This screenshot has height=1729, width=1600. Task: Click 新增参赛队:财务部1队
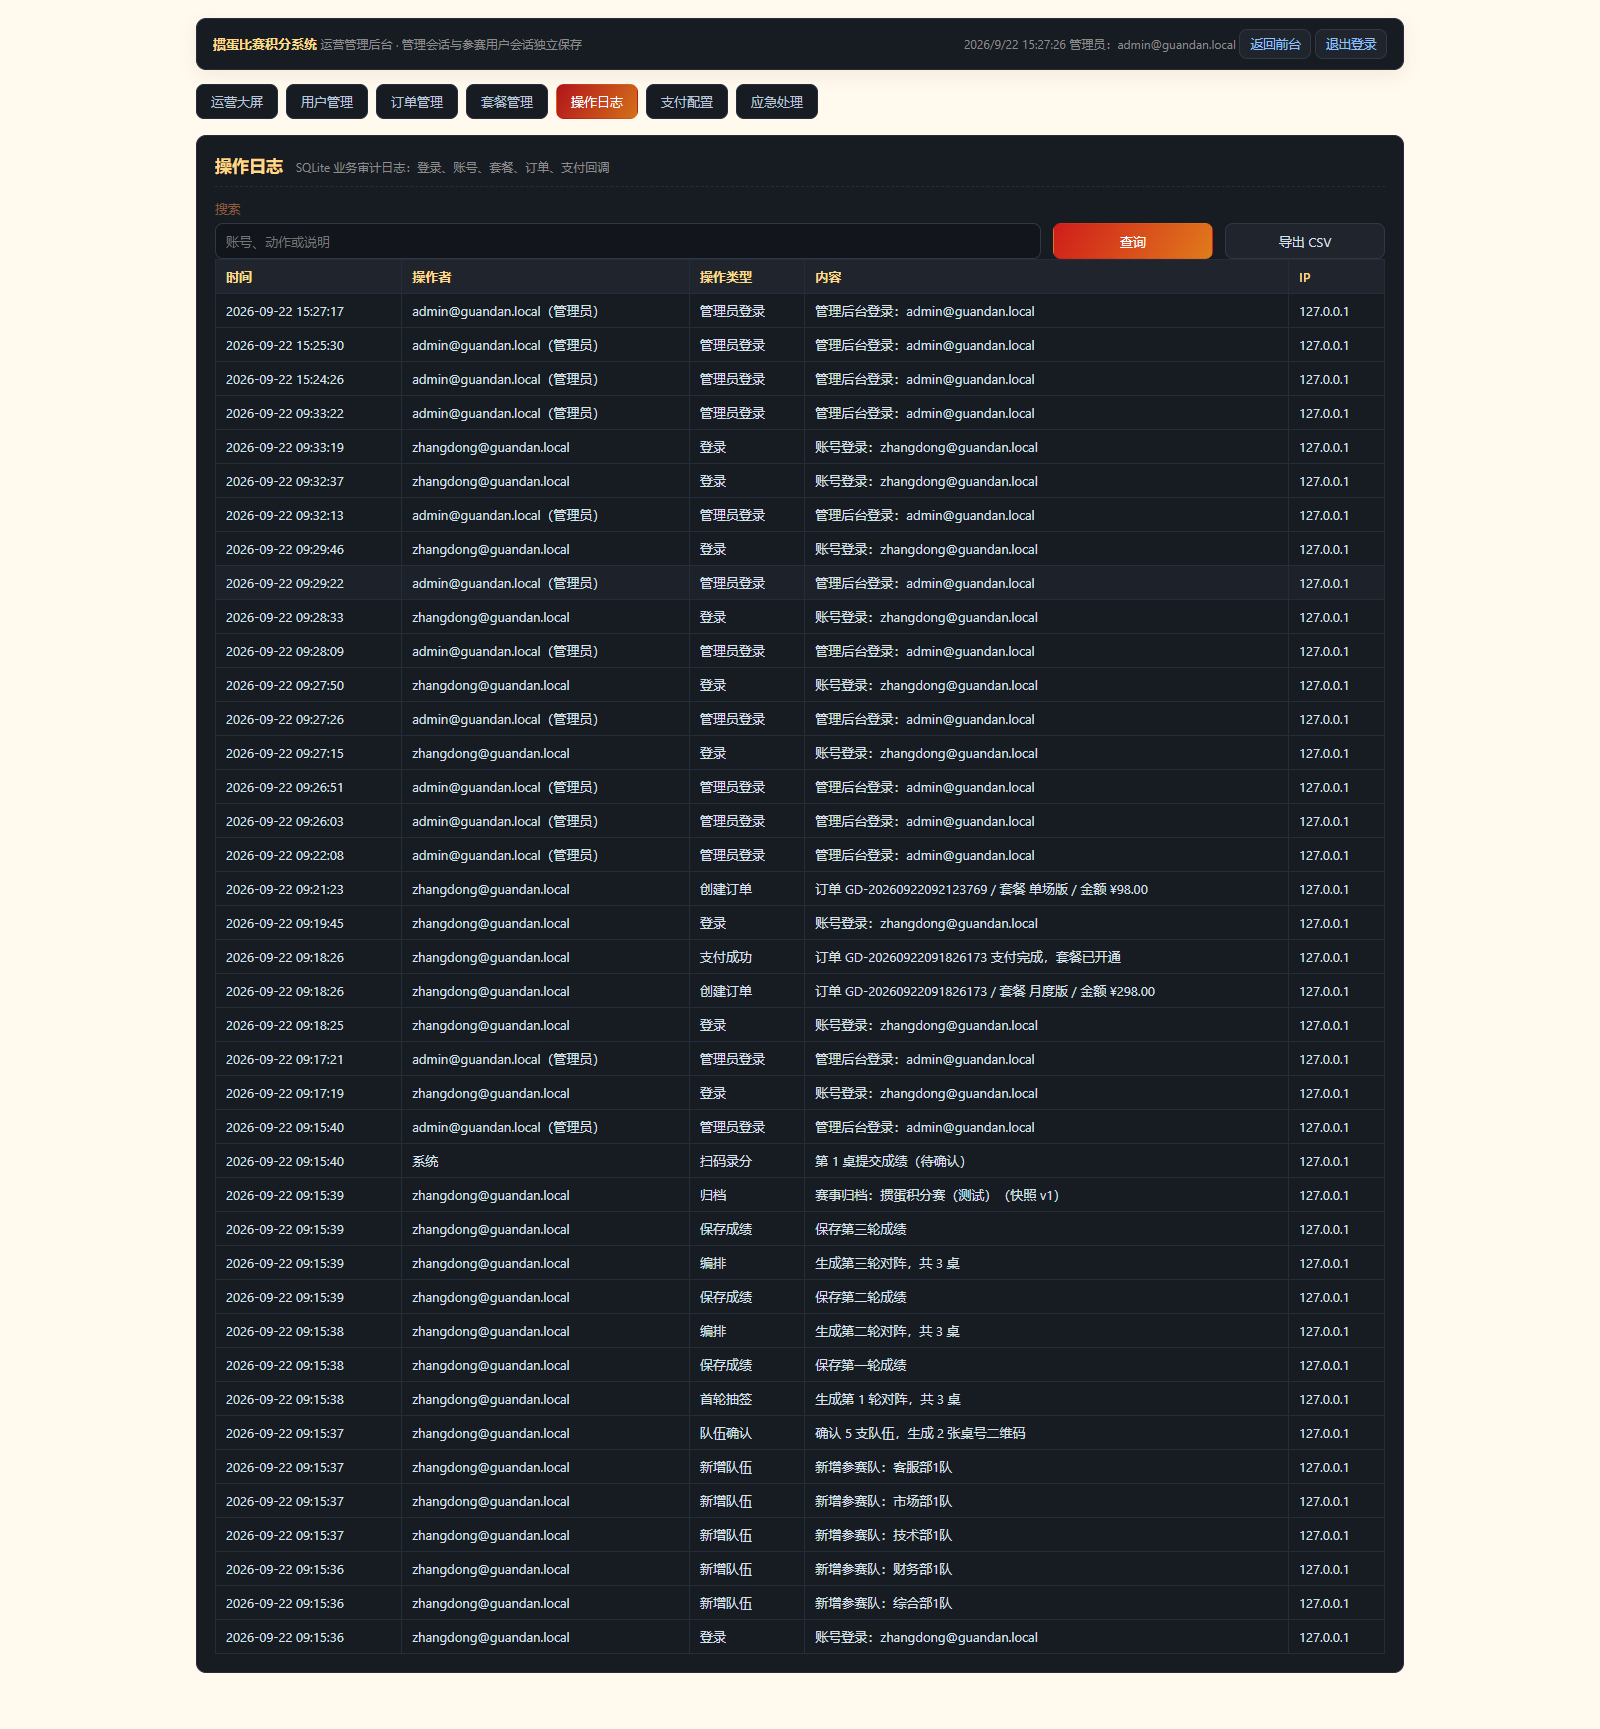coord(883,1569)
